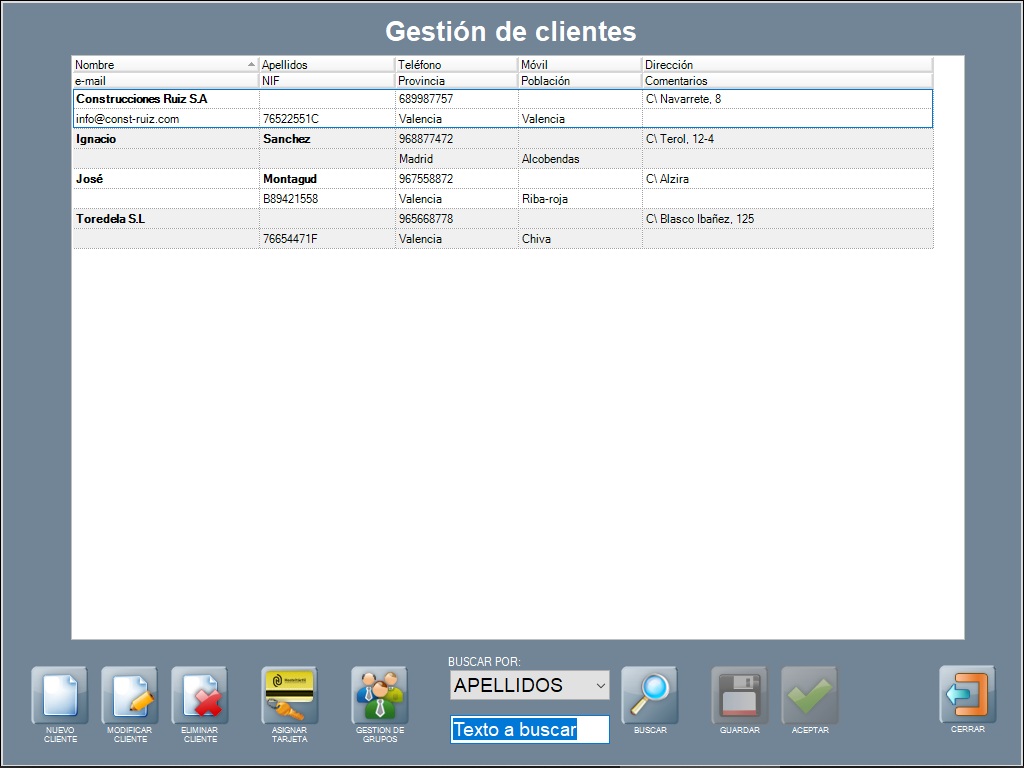
Task: Click the Teléfono column header
Action: [456, 65]
